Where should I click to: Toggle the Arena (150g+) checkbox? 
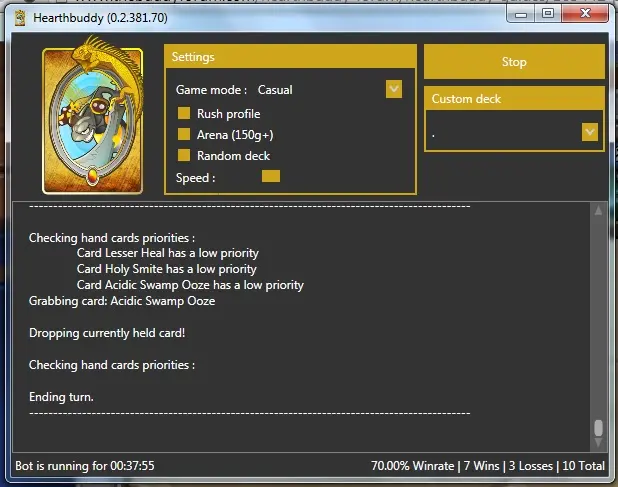click(x=184, y=134)
